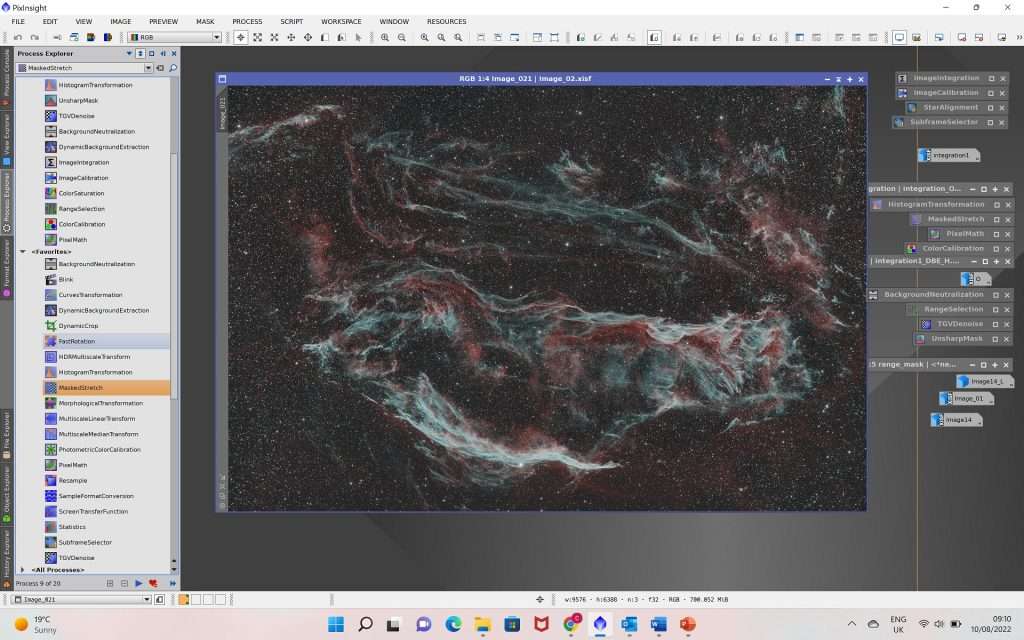Click the expand-all icon at Process Explorer bottom

pyautogui.click(x=110, y=583)
